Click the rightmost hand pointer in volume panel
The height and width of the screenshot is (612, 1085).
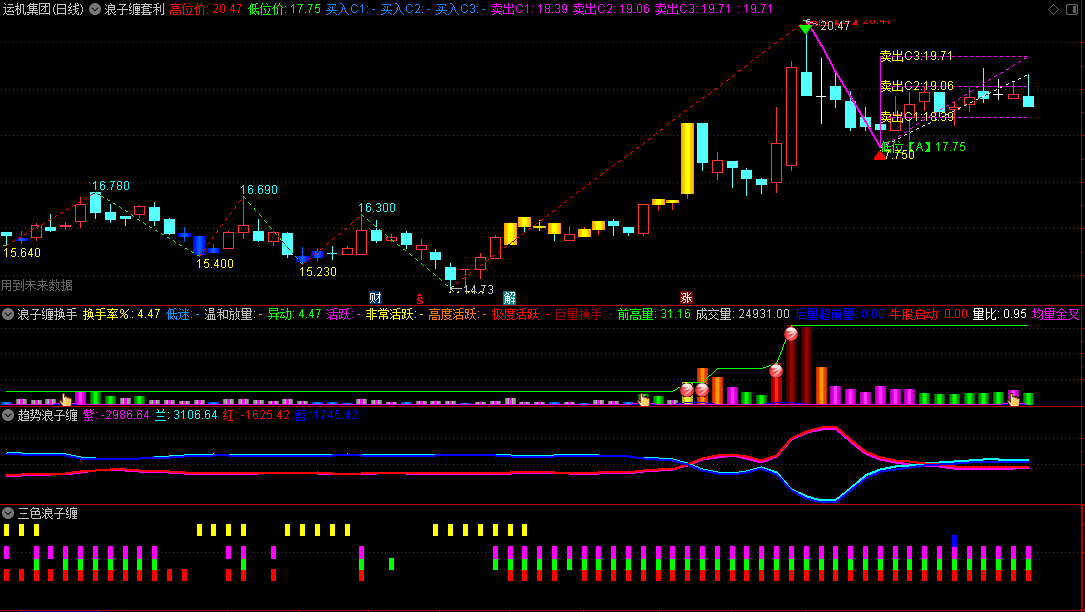coord(1014,399)
